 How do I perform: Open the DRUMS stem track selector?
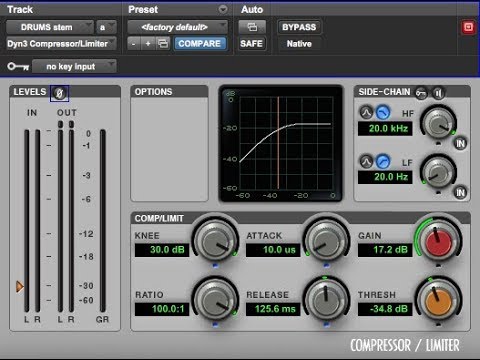point(50,27)
